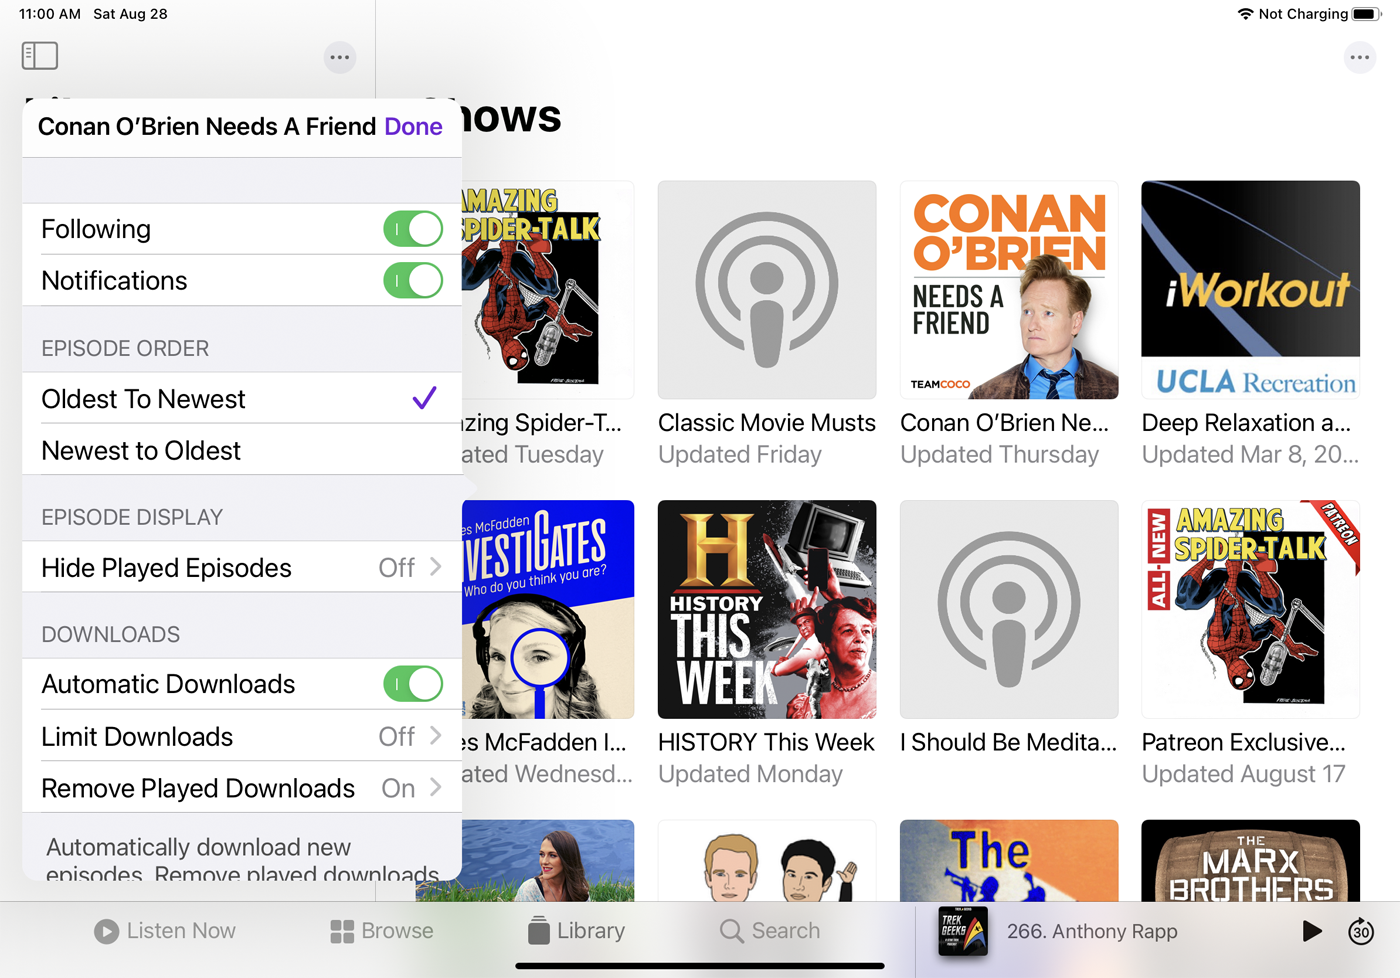This screenshot has width=1400, height=978.
Task: Open the Amazing Spider-Talk show artwork
Action: coord(548,290)
